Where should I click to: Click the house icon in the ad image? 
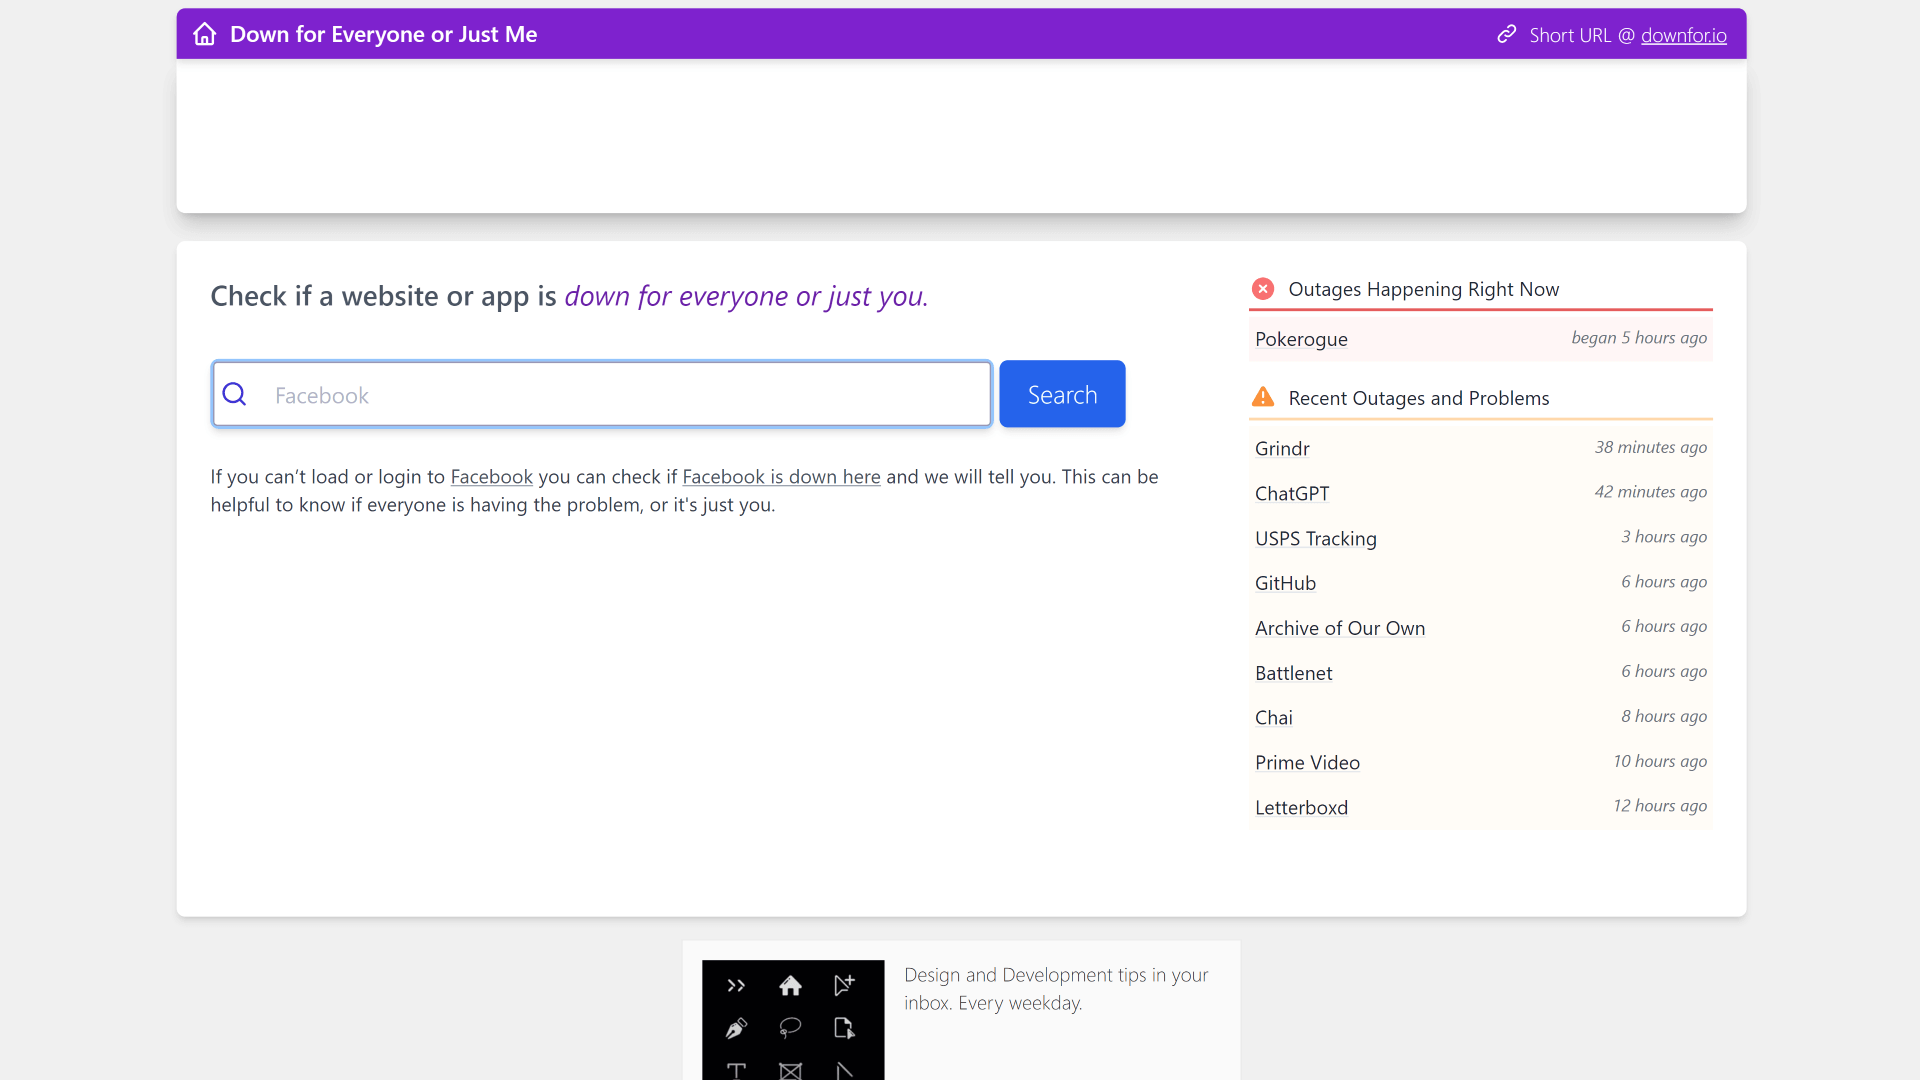pos(790,986)
